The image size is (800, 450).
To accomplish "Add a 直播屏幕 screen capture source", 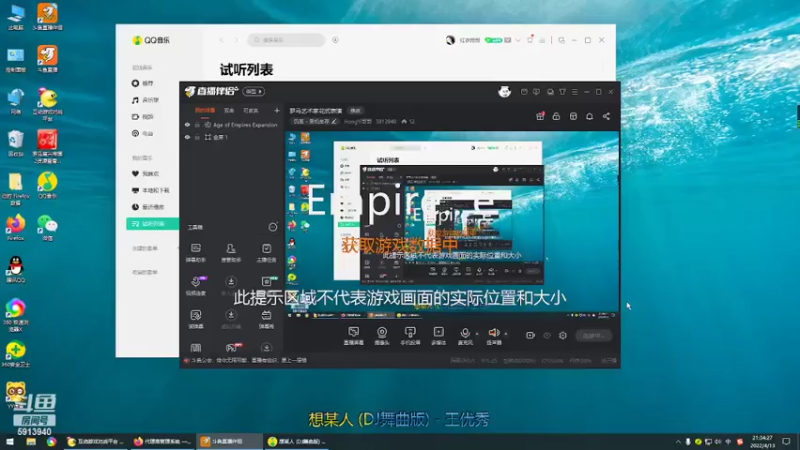I will pos(354,336).
